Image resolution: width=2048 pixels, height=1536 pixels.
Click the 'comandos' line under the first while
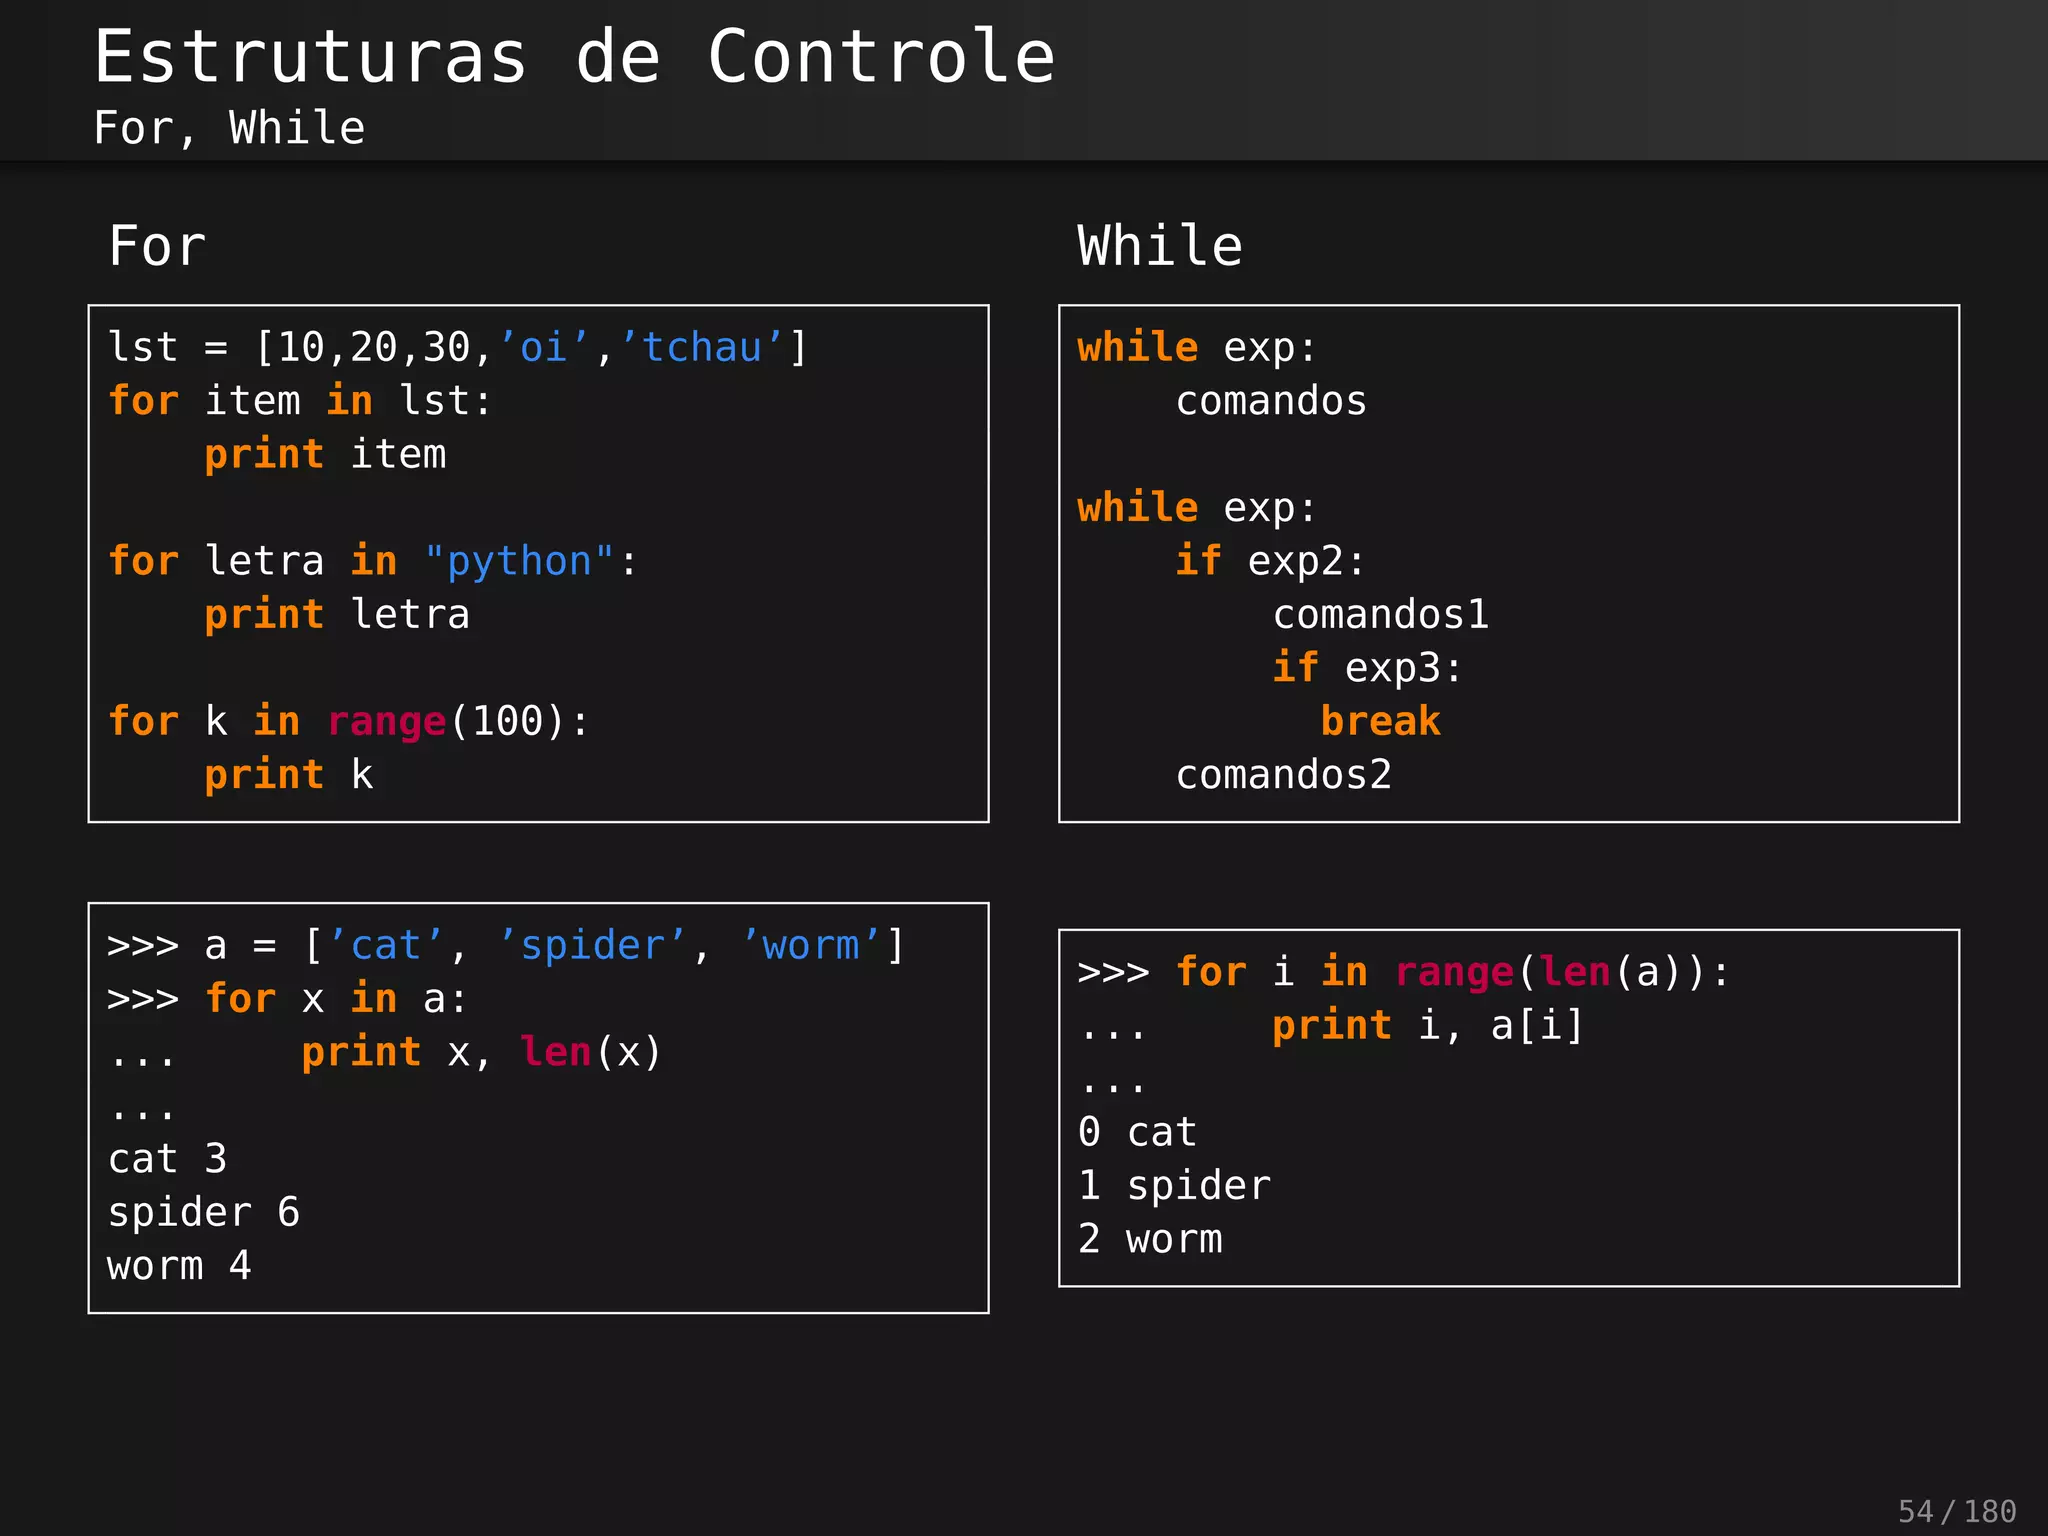click(1271, 401)
